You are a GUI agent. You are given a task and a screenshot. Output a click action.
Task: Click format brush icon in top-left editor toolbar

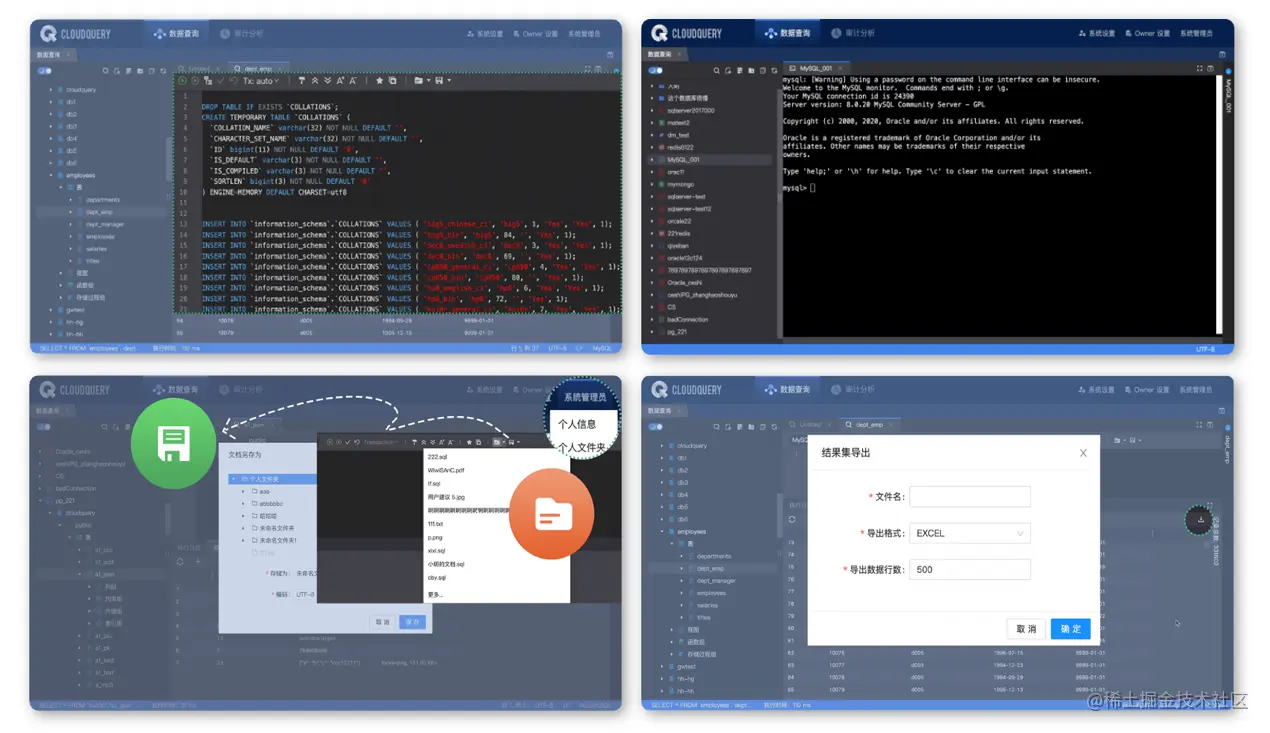[301, 81]
